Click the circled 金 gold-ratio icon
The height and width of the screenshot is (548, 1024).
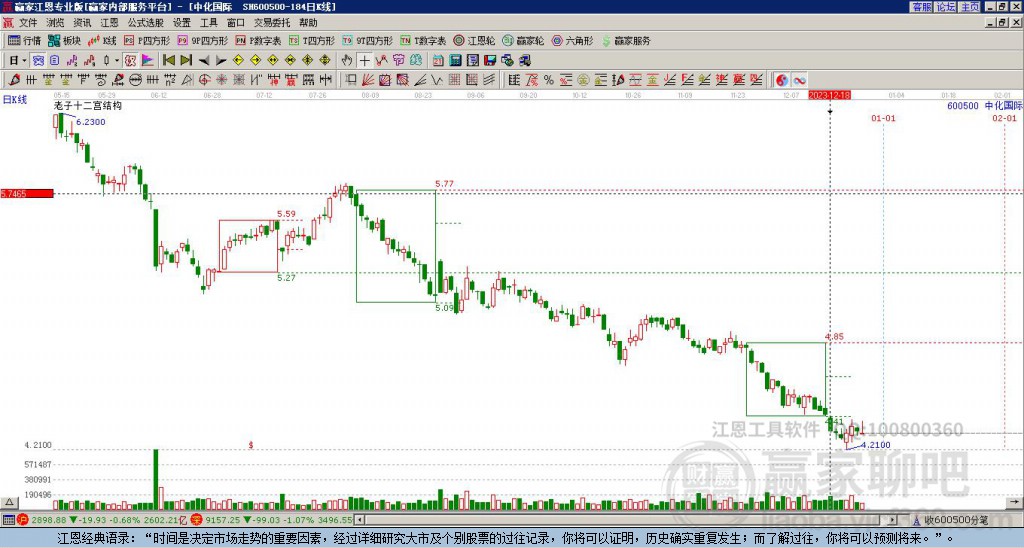[x=583, y=80]
